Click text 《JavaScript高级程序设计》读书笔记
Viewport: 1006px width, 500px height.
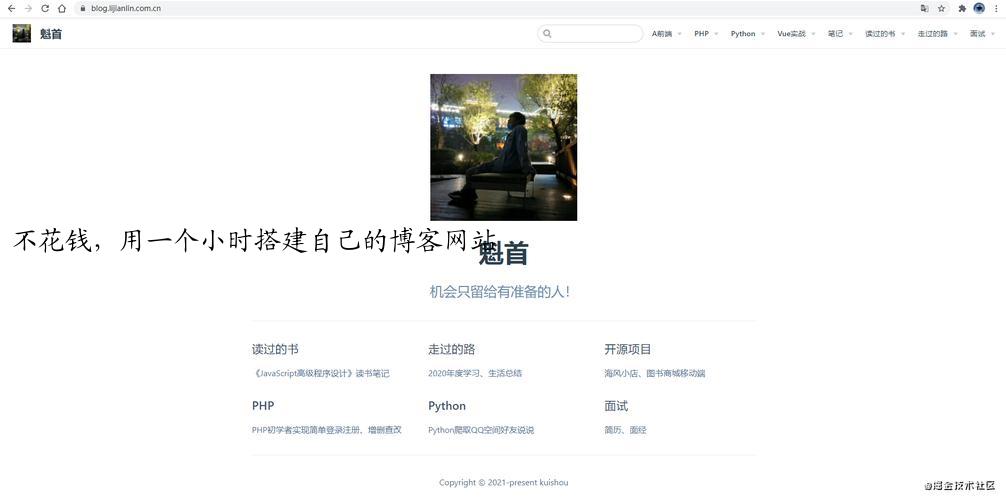[321, 373]
